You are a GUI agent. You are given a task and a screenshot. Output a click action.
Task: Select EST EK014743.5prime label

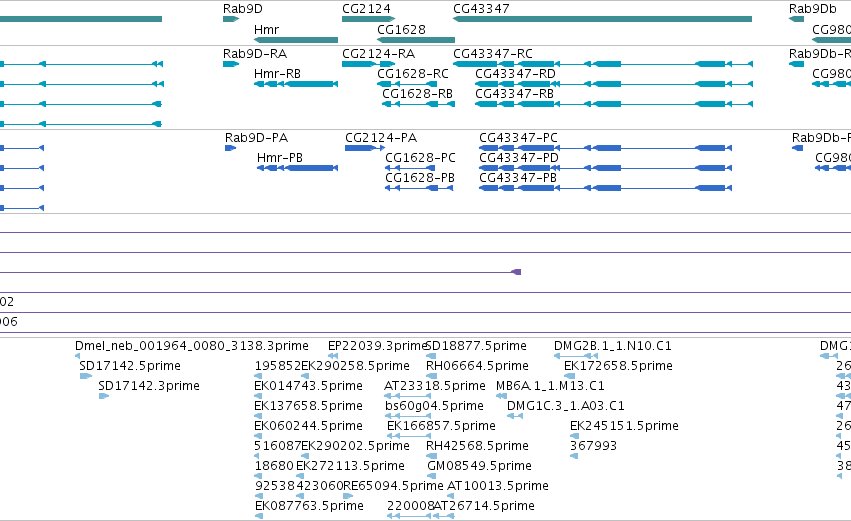click(x=308, y=386)
